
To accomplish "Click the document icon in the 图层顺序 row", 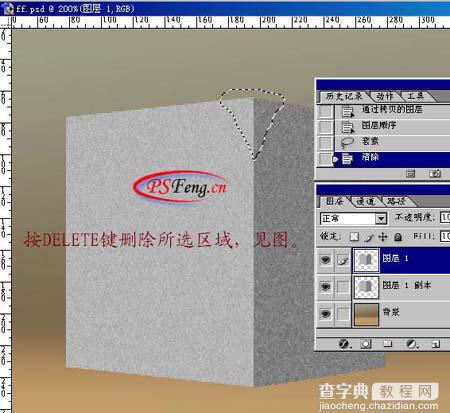I will click(347, 127).
